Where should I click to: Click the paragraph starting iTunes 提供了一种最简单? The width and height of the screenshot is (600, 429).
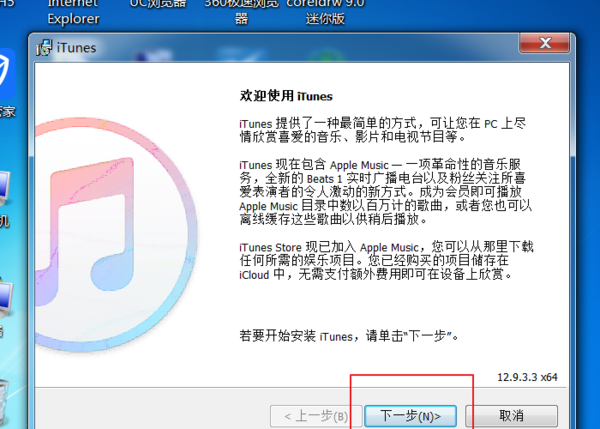coord(383,130)
